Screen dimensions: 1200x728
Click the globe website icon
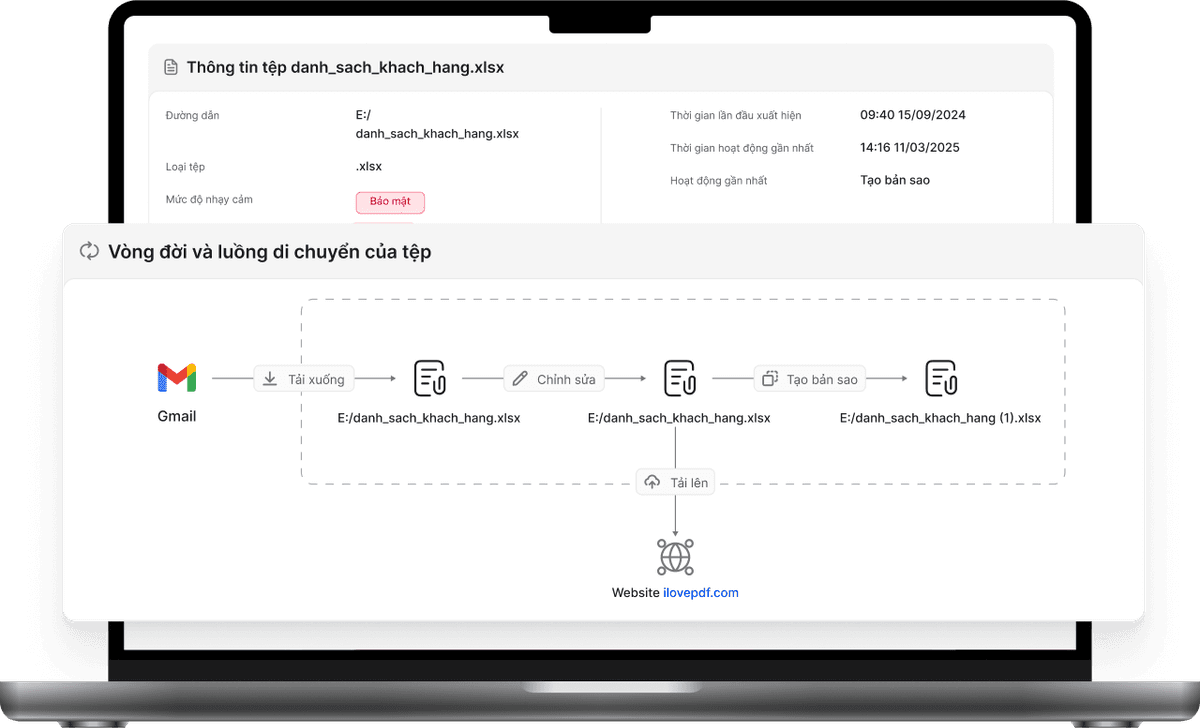click(675, 556)
